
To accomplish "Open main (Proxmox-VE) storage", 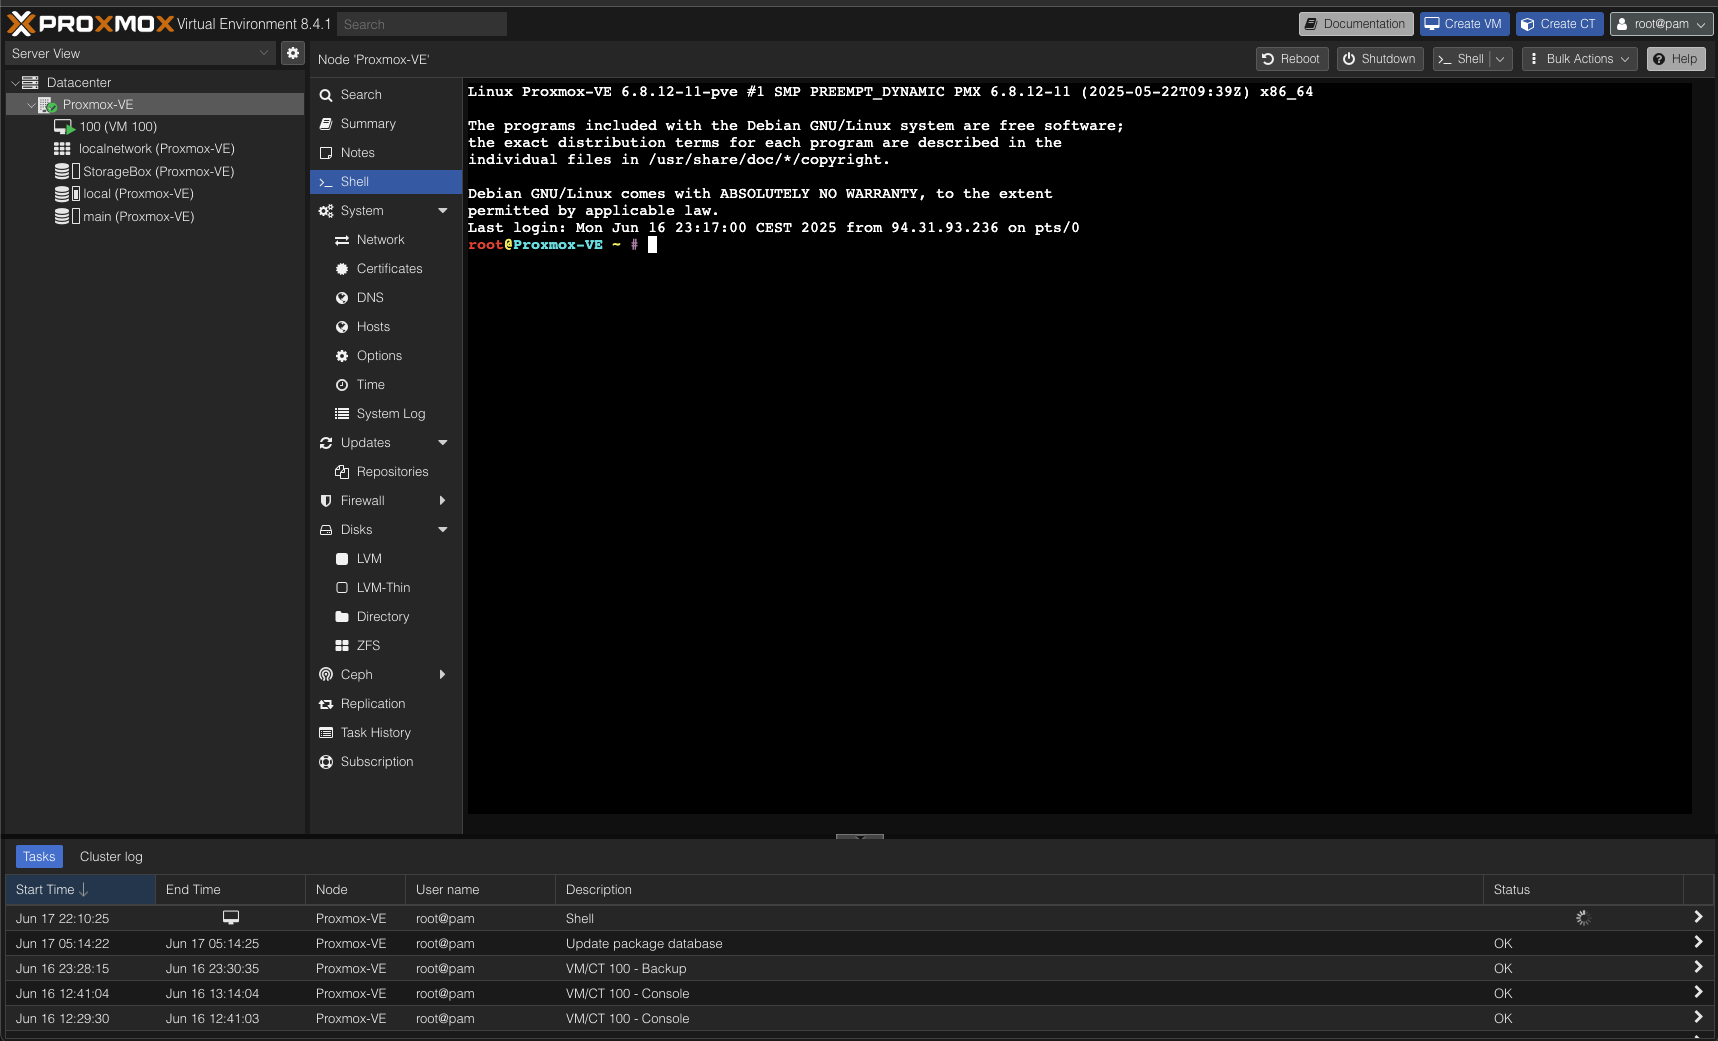I will (138, 217).
